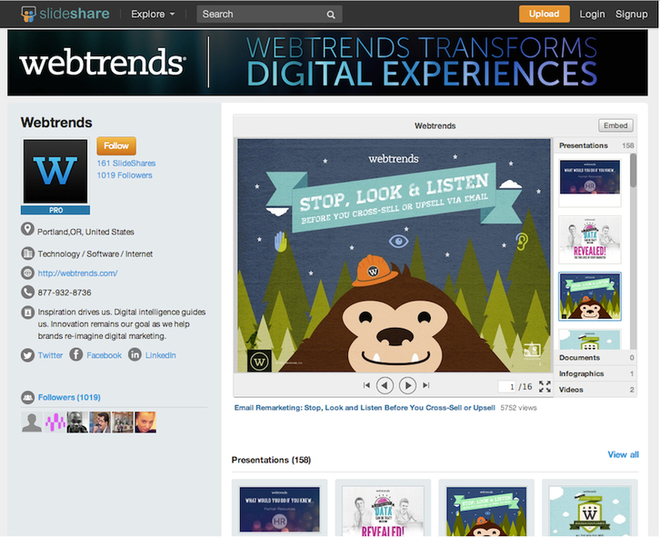Click the Webtrends banner advertisement
The width and height of the screenshot is (660, 537).
327,63
